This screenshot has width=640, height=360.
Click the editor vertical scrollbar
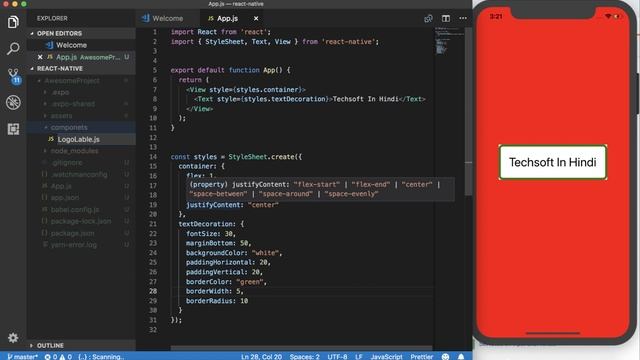(x=469, y=111)
